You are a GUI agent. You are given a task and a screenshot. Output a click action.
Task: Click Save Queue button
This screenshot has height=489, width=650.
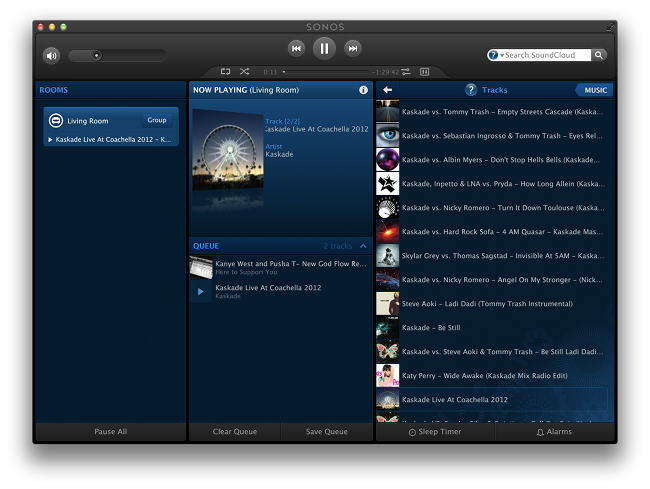point(327,431)
